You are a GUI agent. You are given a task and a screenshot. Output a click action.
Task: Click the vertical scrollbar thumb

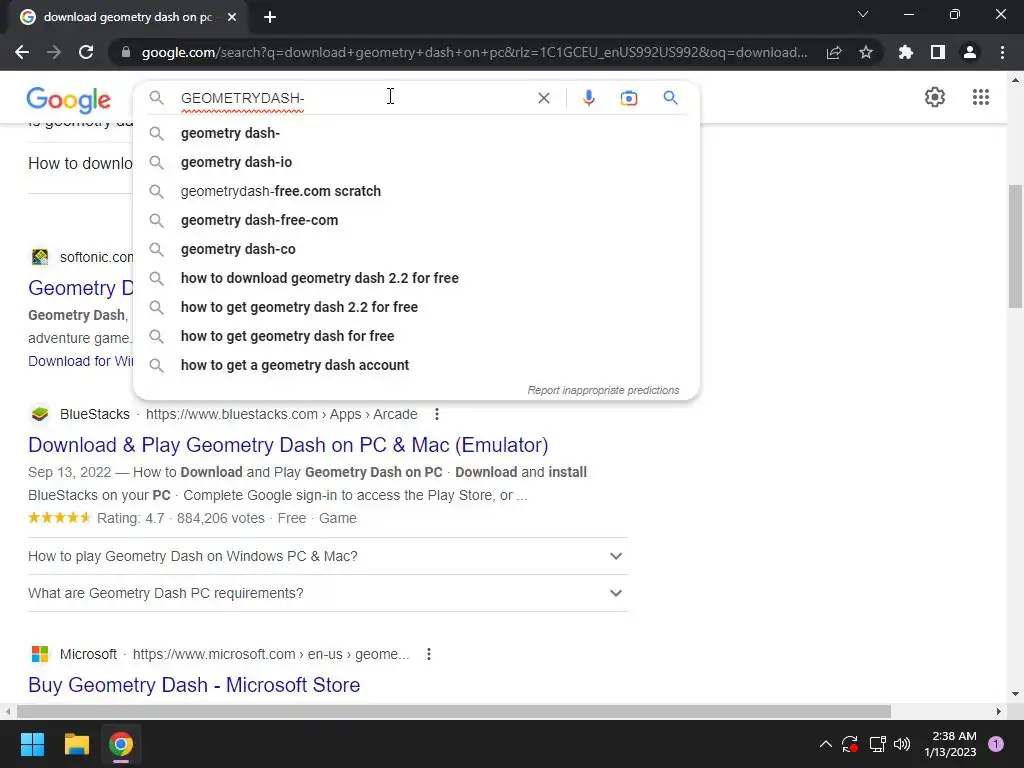click(x=1015, y=246)
